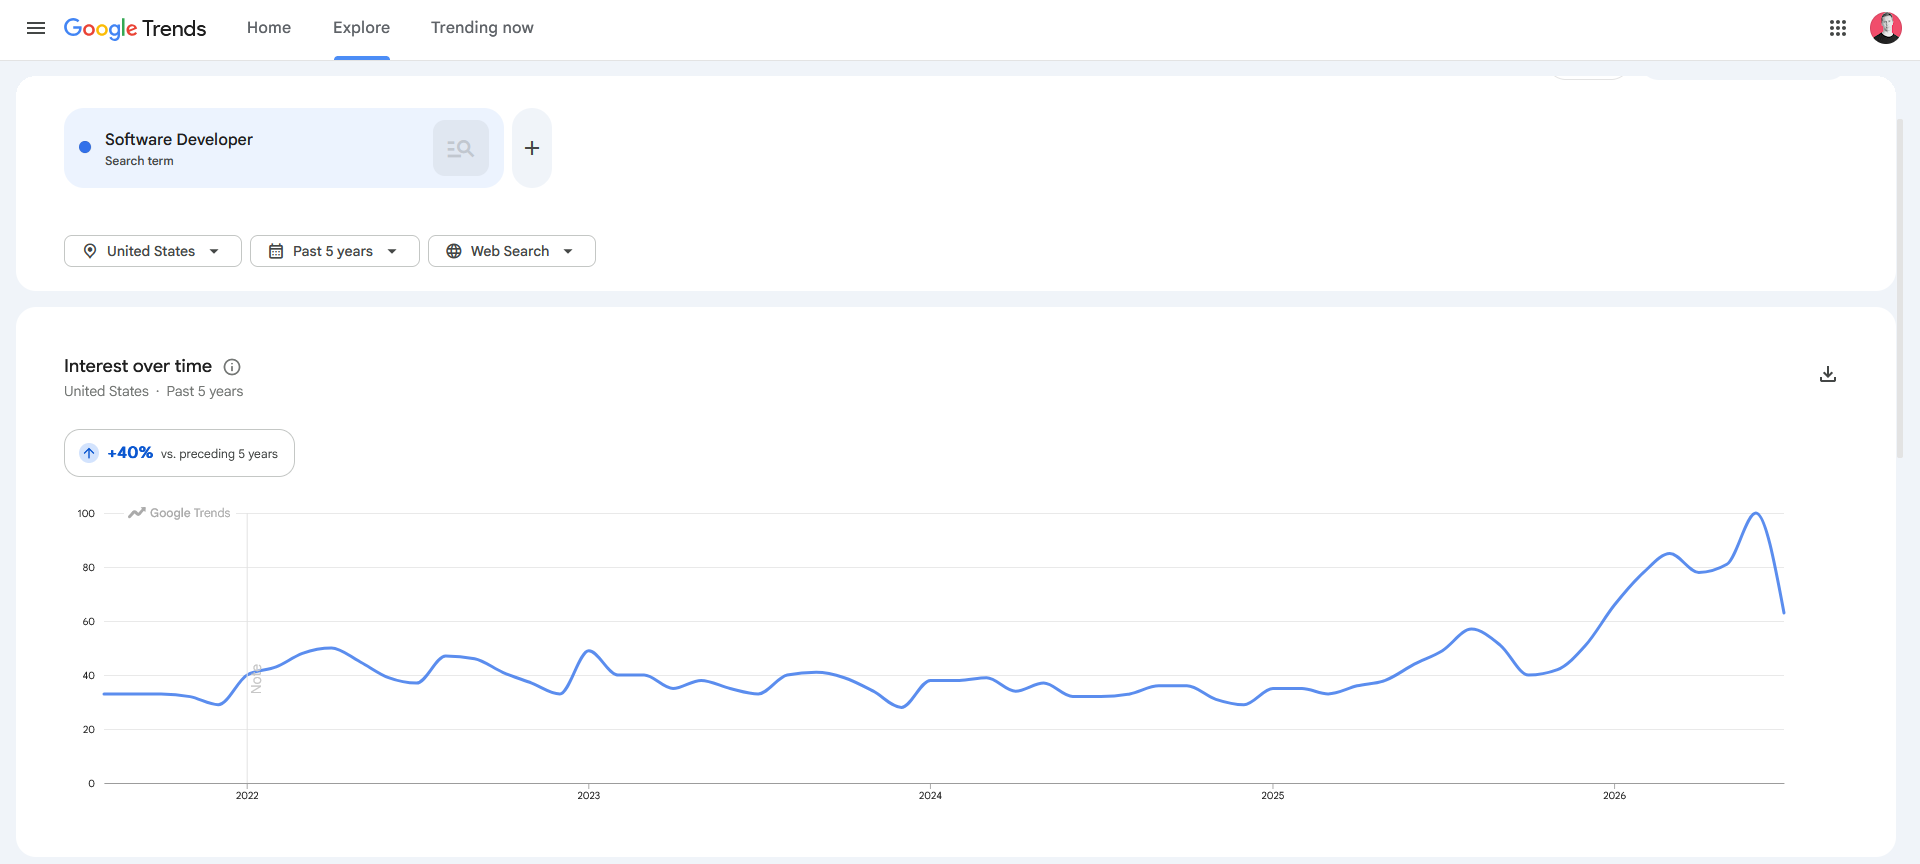The image size is (1920, 864).
Task: Click the 100 value on y-axis
Action: tap(86, 514)
